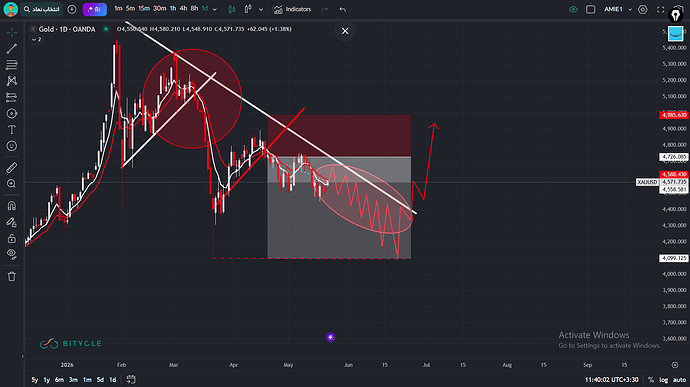Click the trash remove drawings icon
The height and width of the screenshot is (387, 690).
(x=12, y=276)
